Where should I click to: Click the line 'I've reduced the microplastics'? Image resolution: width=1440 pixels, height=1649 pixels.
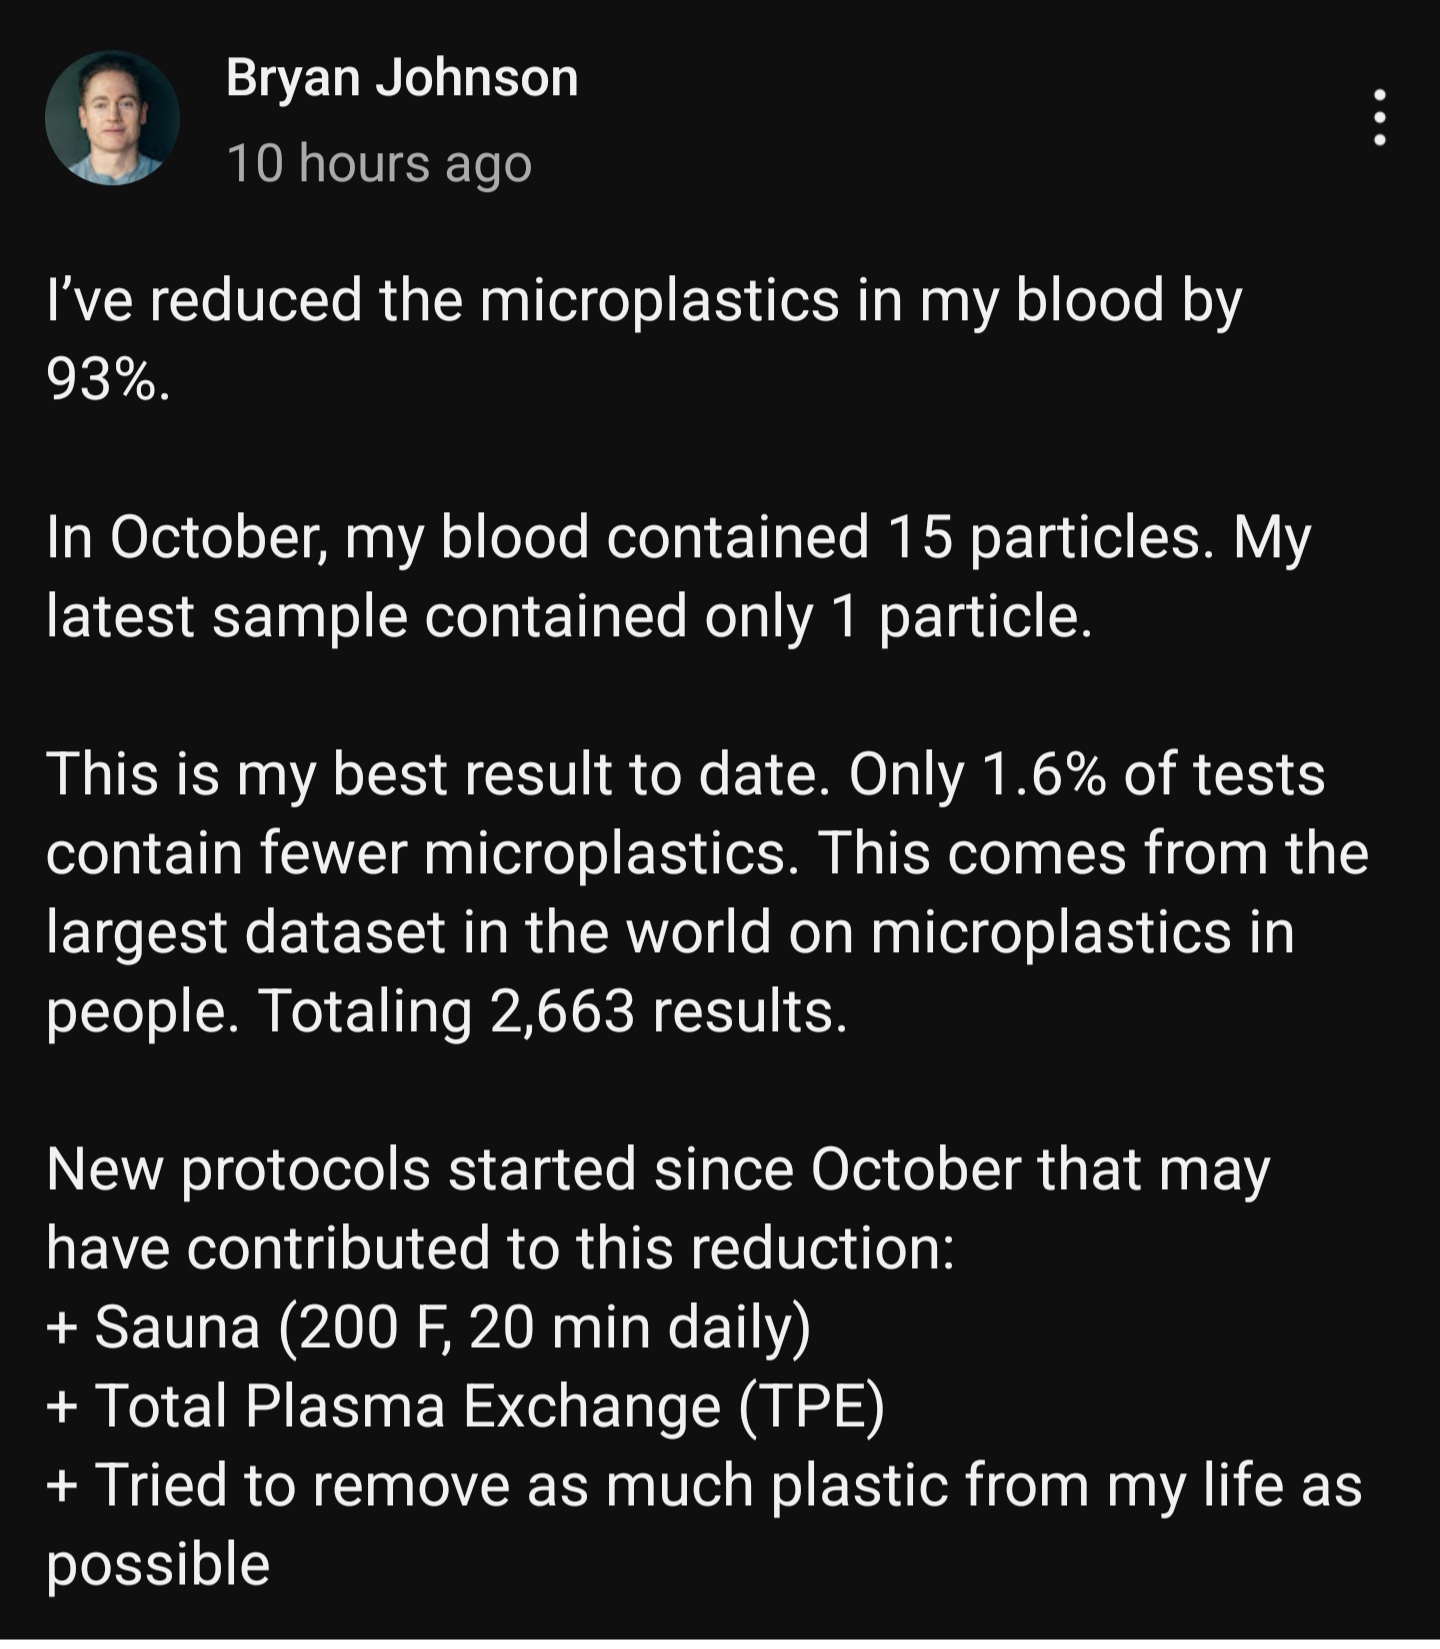644,301
